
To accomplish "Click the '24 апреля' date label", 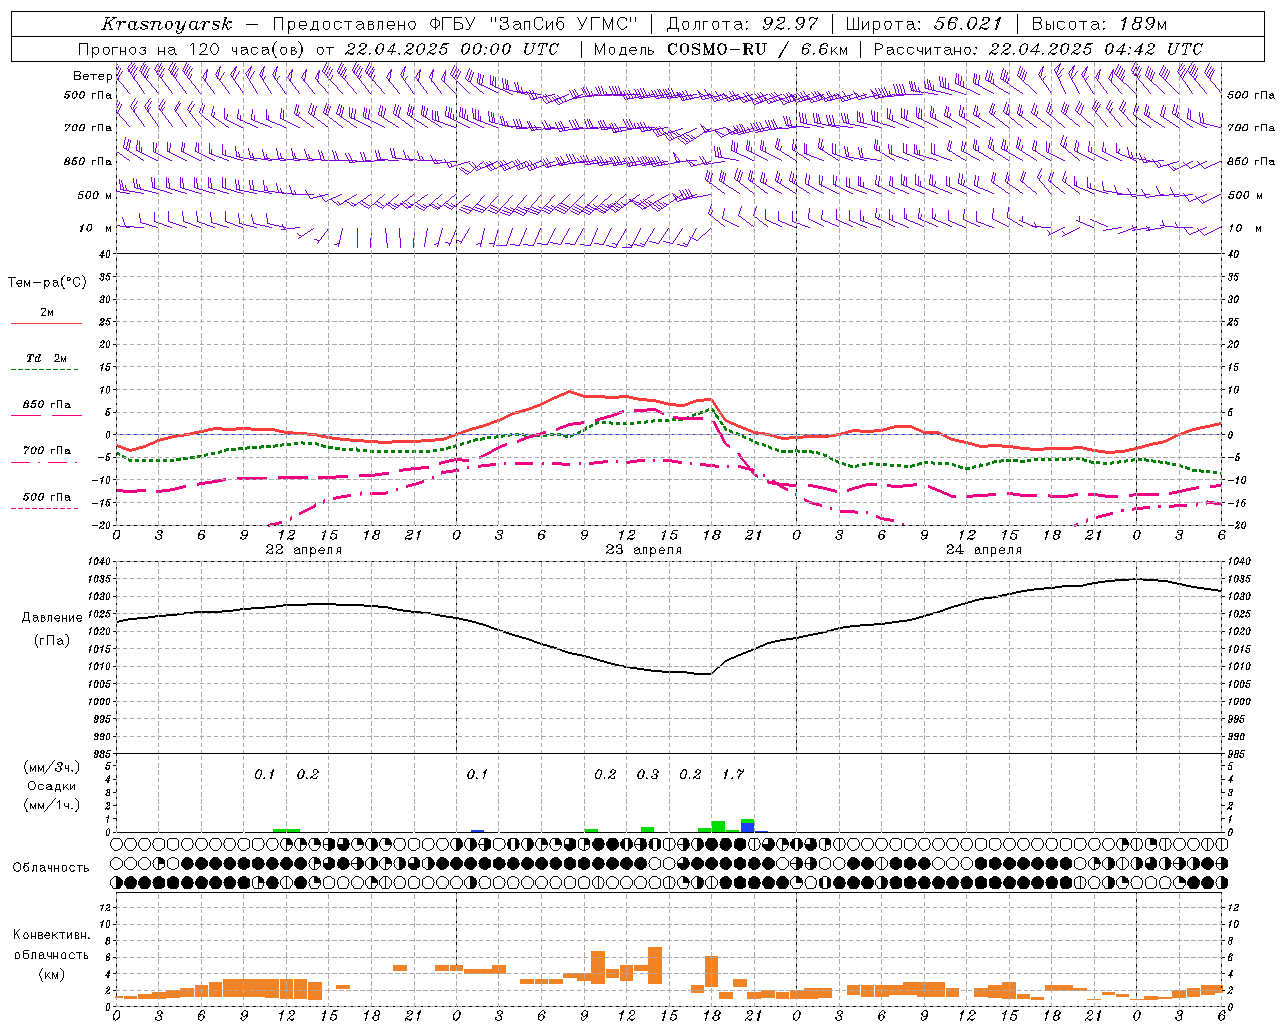I will [x=983, y=550].
